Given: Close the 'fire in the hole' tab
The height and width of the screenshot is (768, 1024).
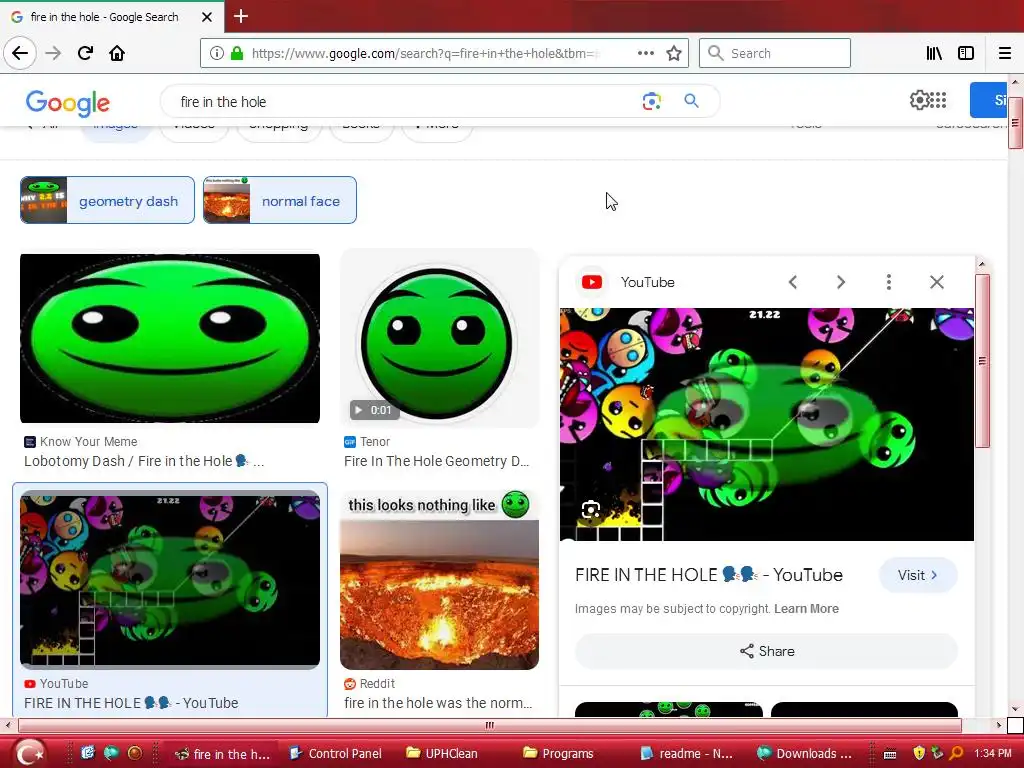Looking at the screenshot, I should [x=207, y=17].
